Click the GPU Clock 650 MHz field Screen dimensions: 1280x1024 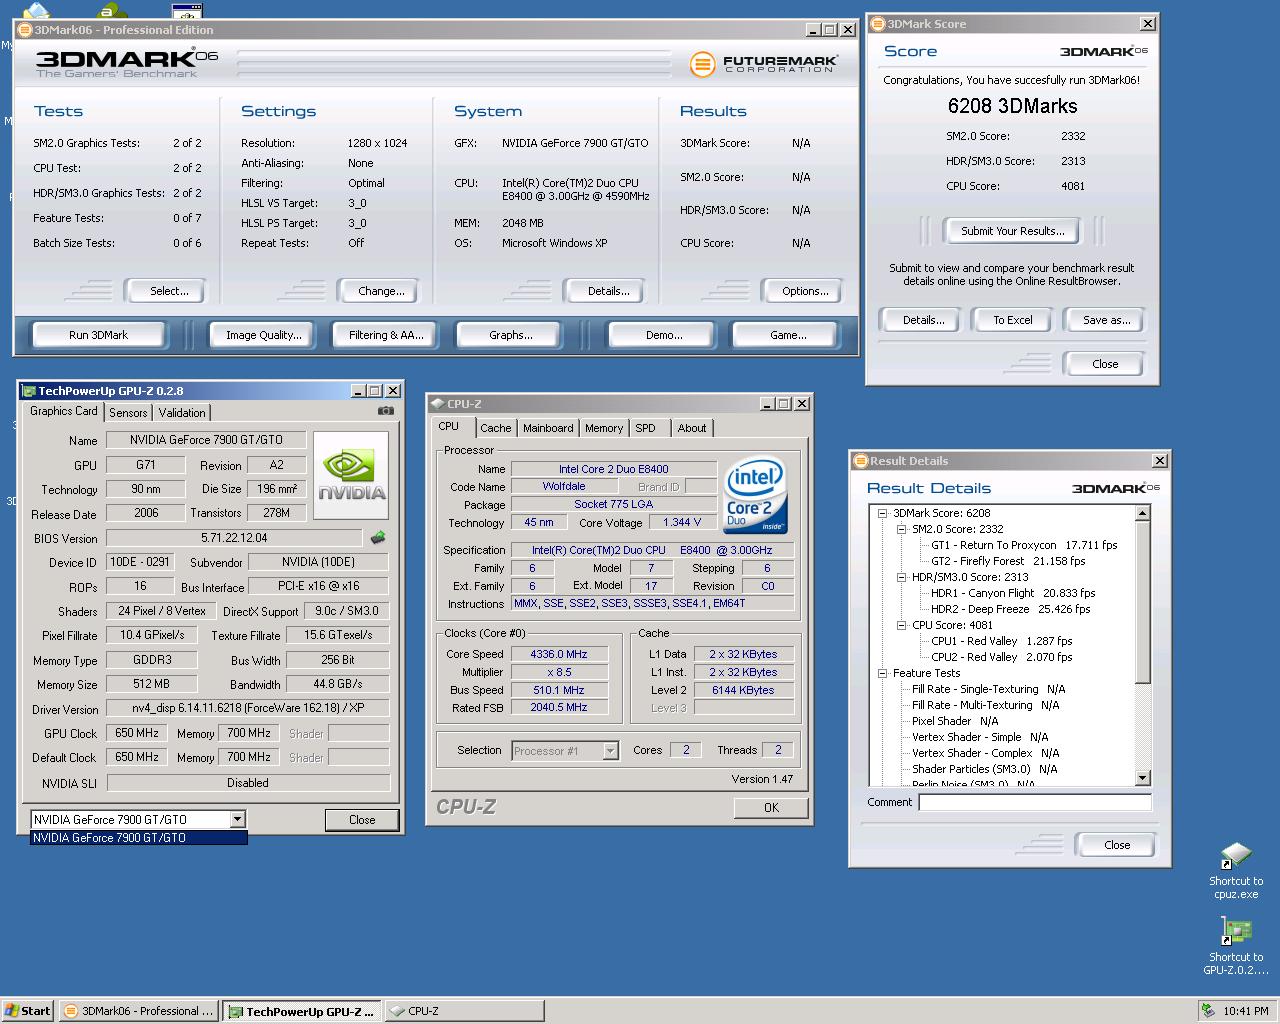tap(136, 733)
